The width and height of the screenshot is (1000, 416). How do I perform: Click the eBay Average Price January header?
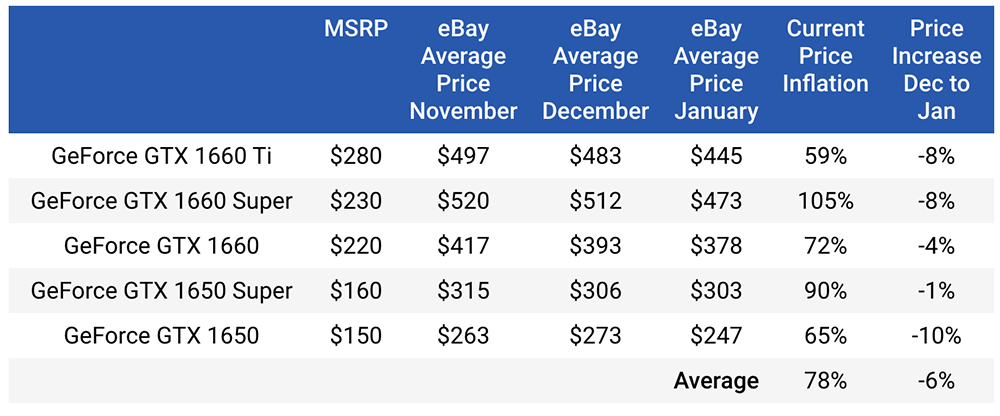pyautogui.click(x=716, y=70)
